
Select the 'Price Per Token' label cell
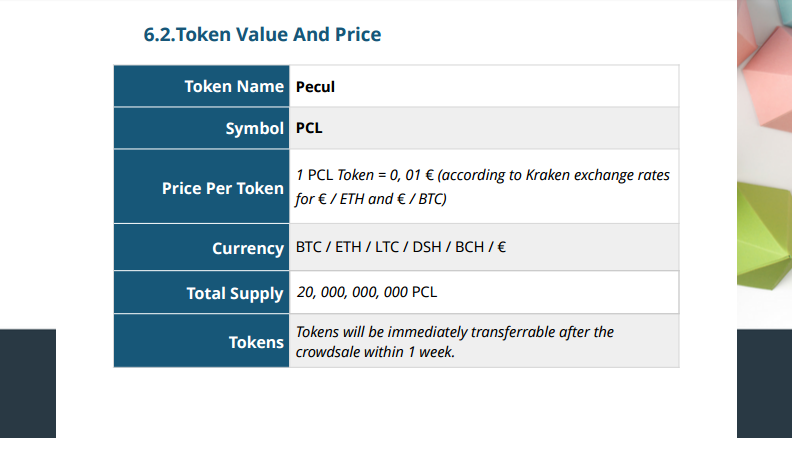[x=202, y=187]
